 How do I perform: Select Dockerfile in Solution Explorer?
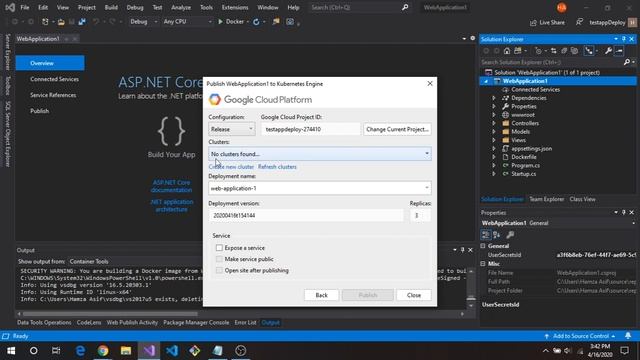[524, 157]
